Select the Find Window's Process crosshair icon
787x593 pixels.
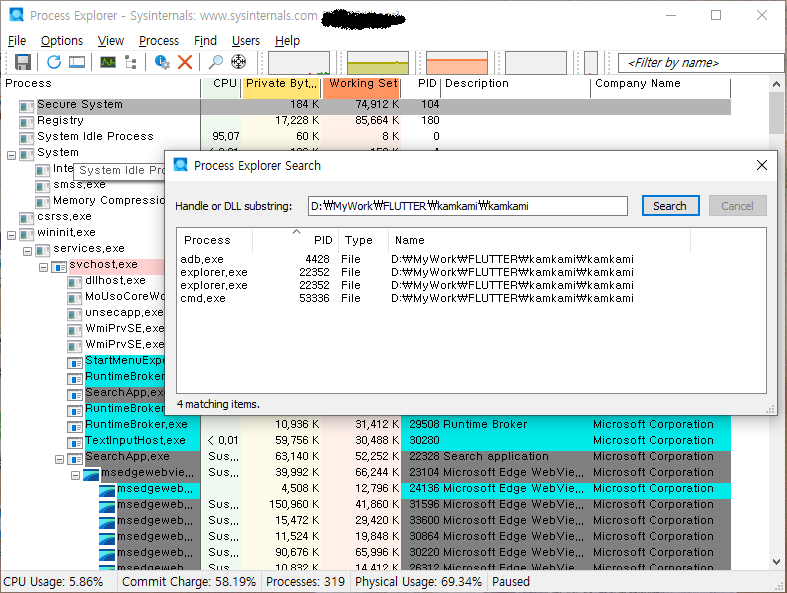(x=238, y=62)
